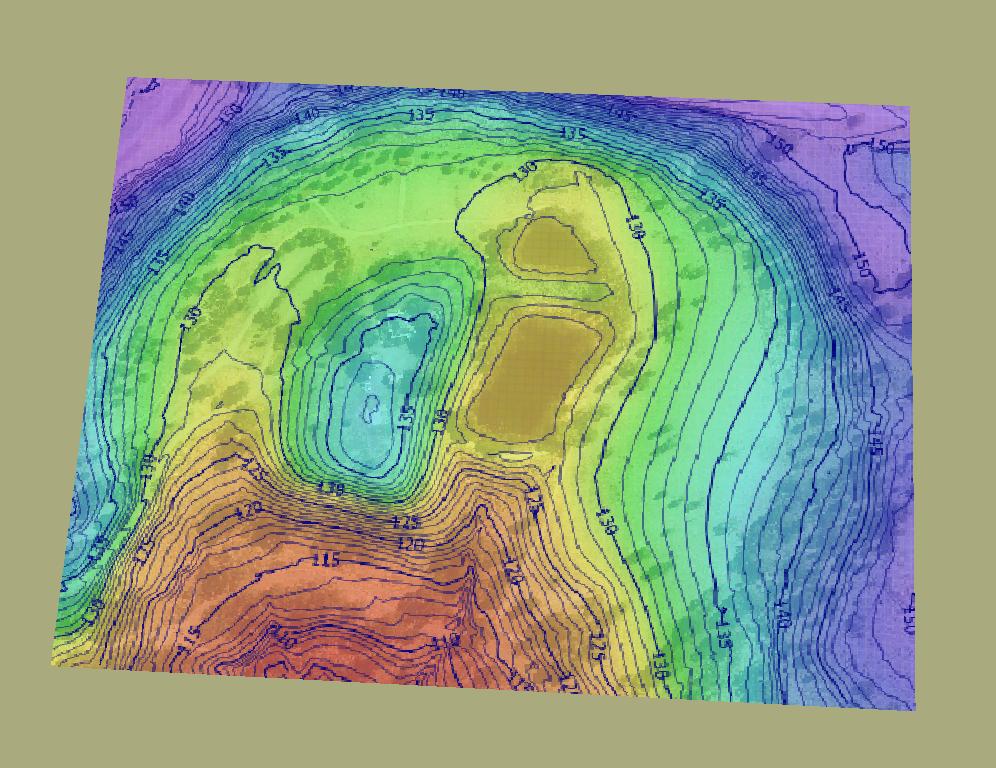The image size is (996, 768).
Task: Select the 130 label on the left slope
Action: [192, 318]
